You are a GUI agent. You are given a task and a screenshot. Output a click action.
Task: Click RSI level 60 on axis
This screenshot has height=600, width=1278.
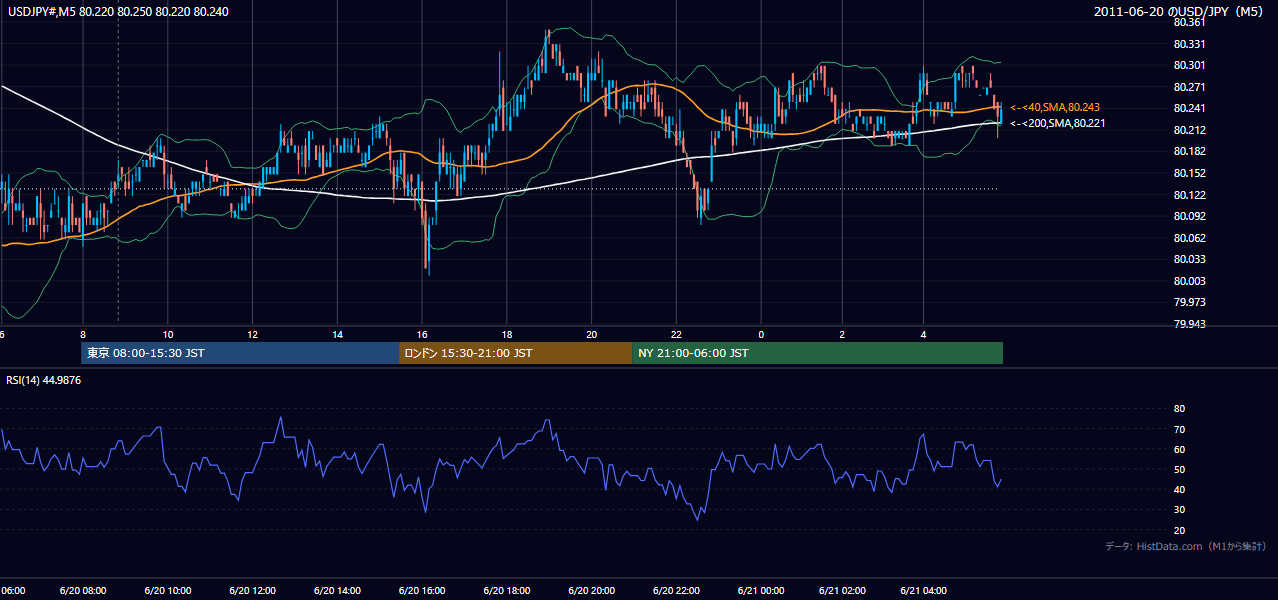point(1180,449)
